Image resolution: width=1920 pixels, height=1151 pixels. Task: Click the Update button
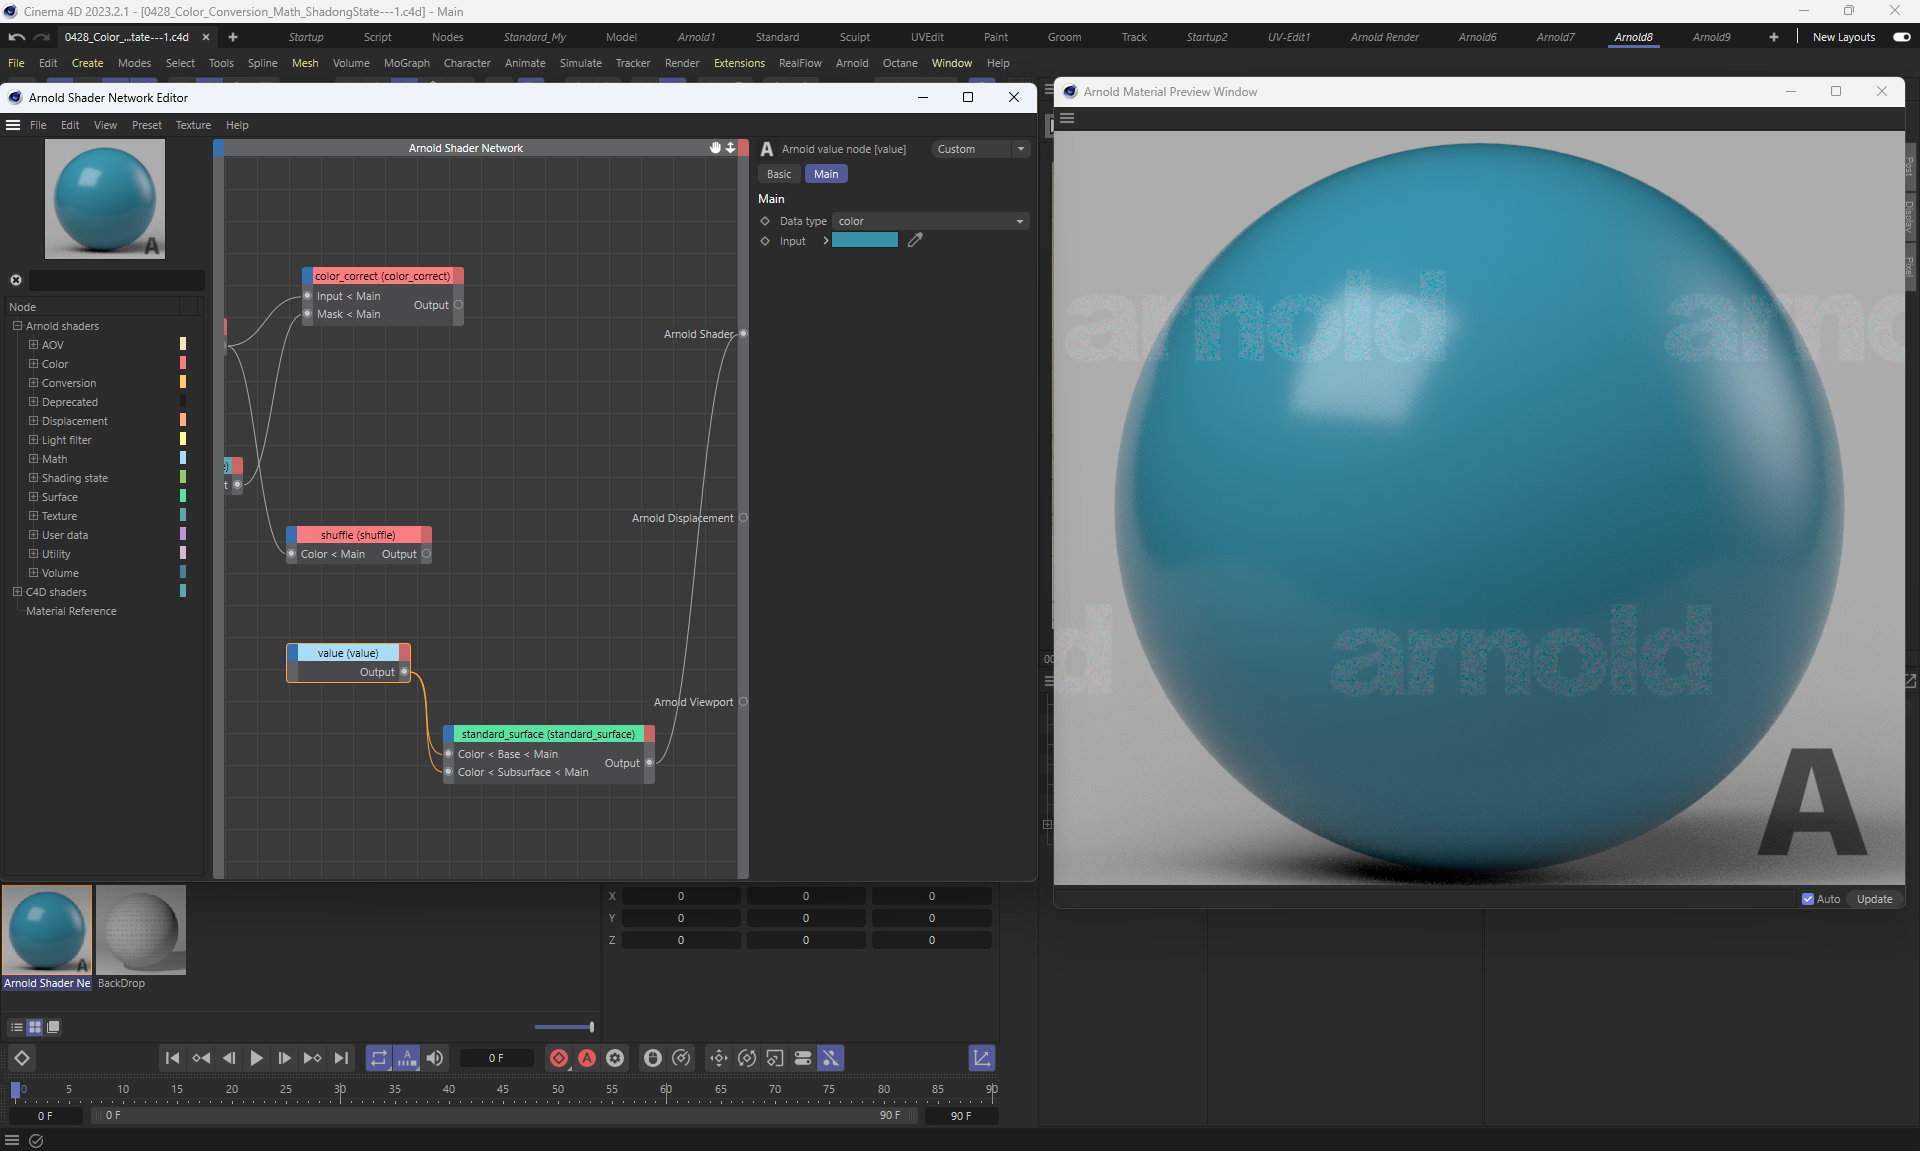(1874, 899)
